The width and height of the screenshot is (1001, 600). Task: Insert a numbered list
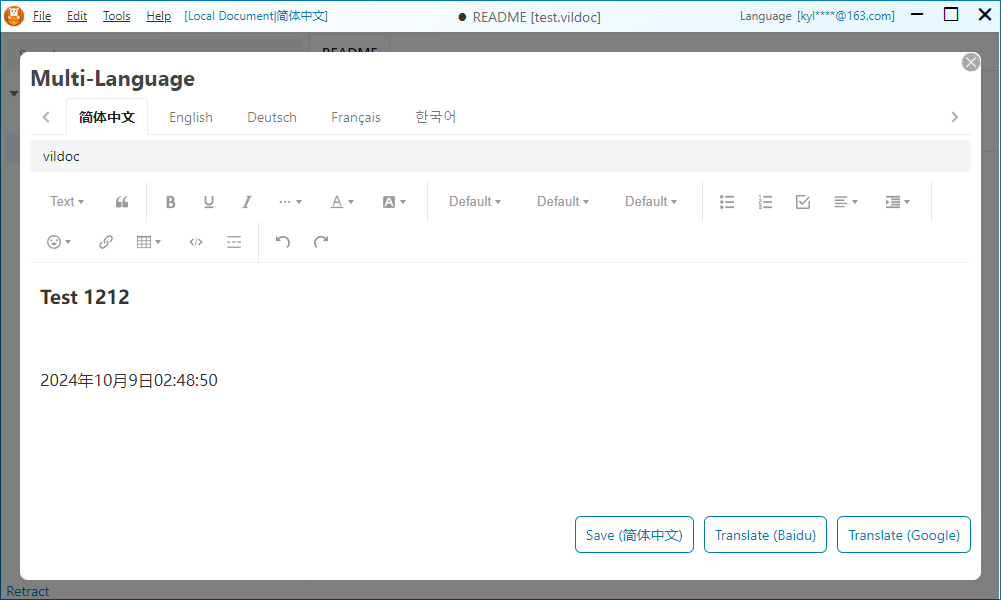tap(765, 202)
